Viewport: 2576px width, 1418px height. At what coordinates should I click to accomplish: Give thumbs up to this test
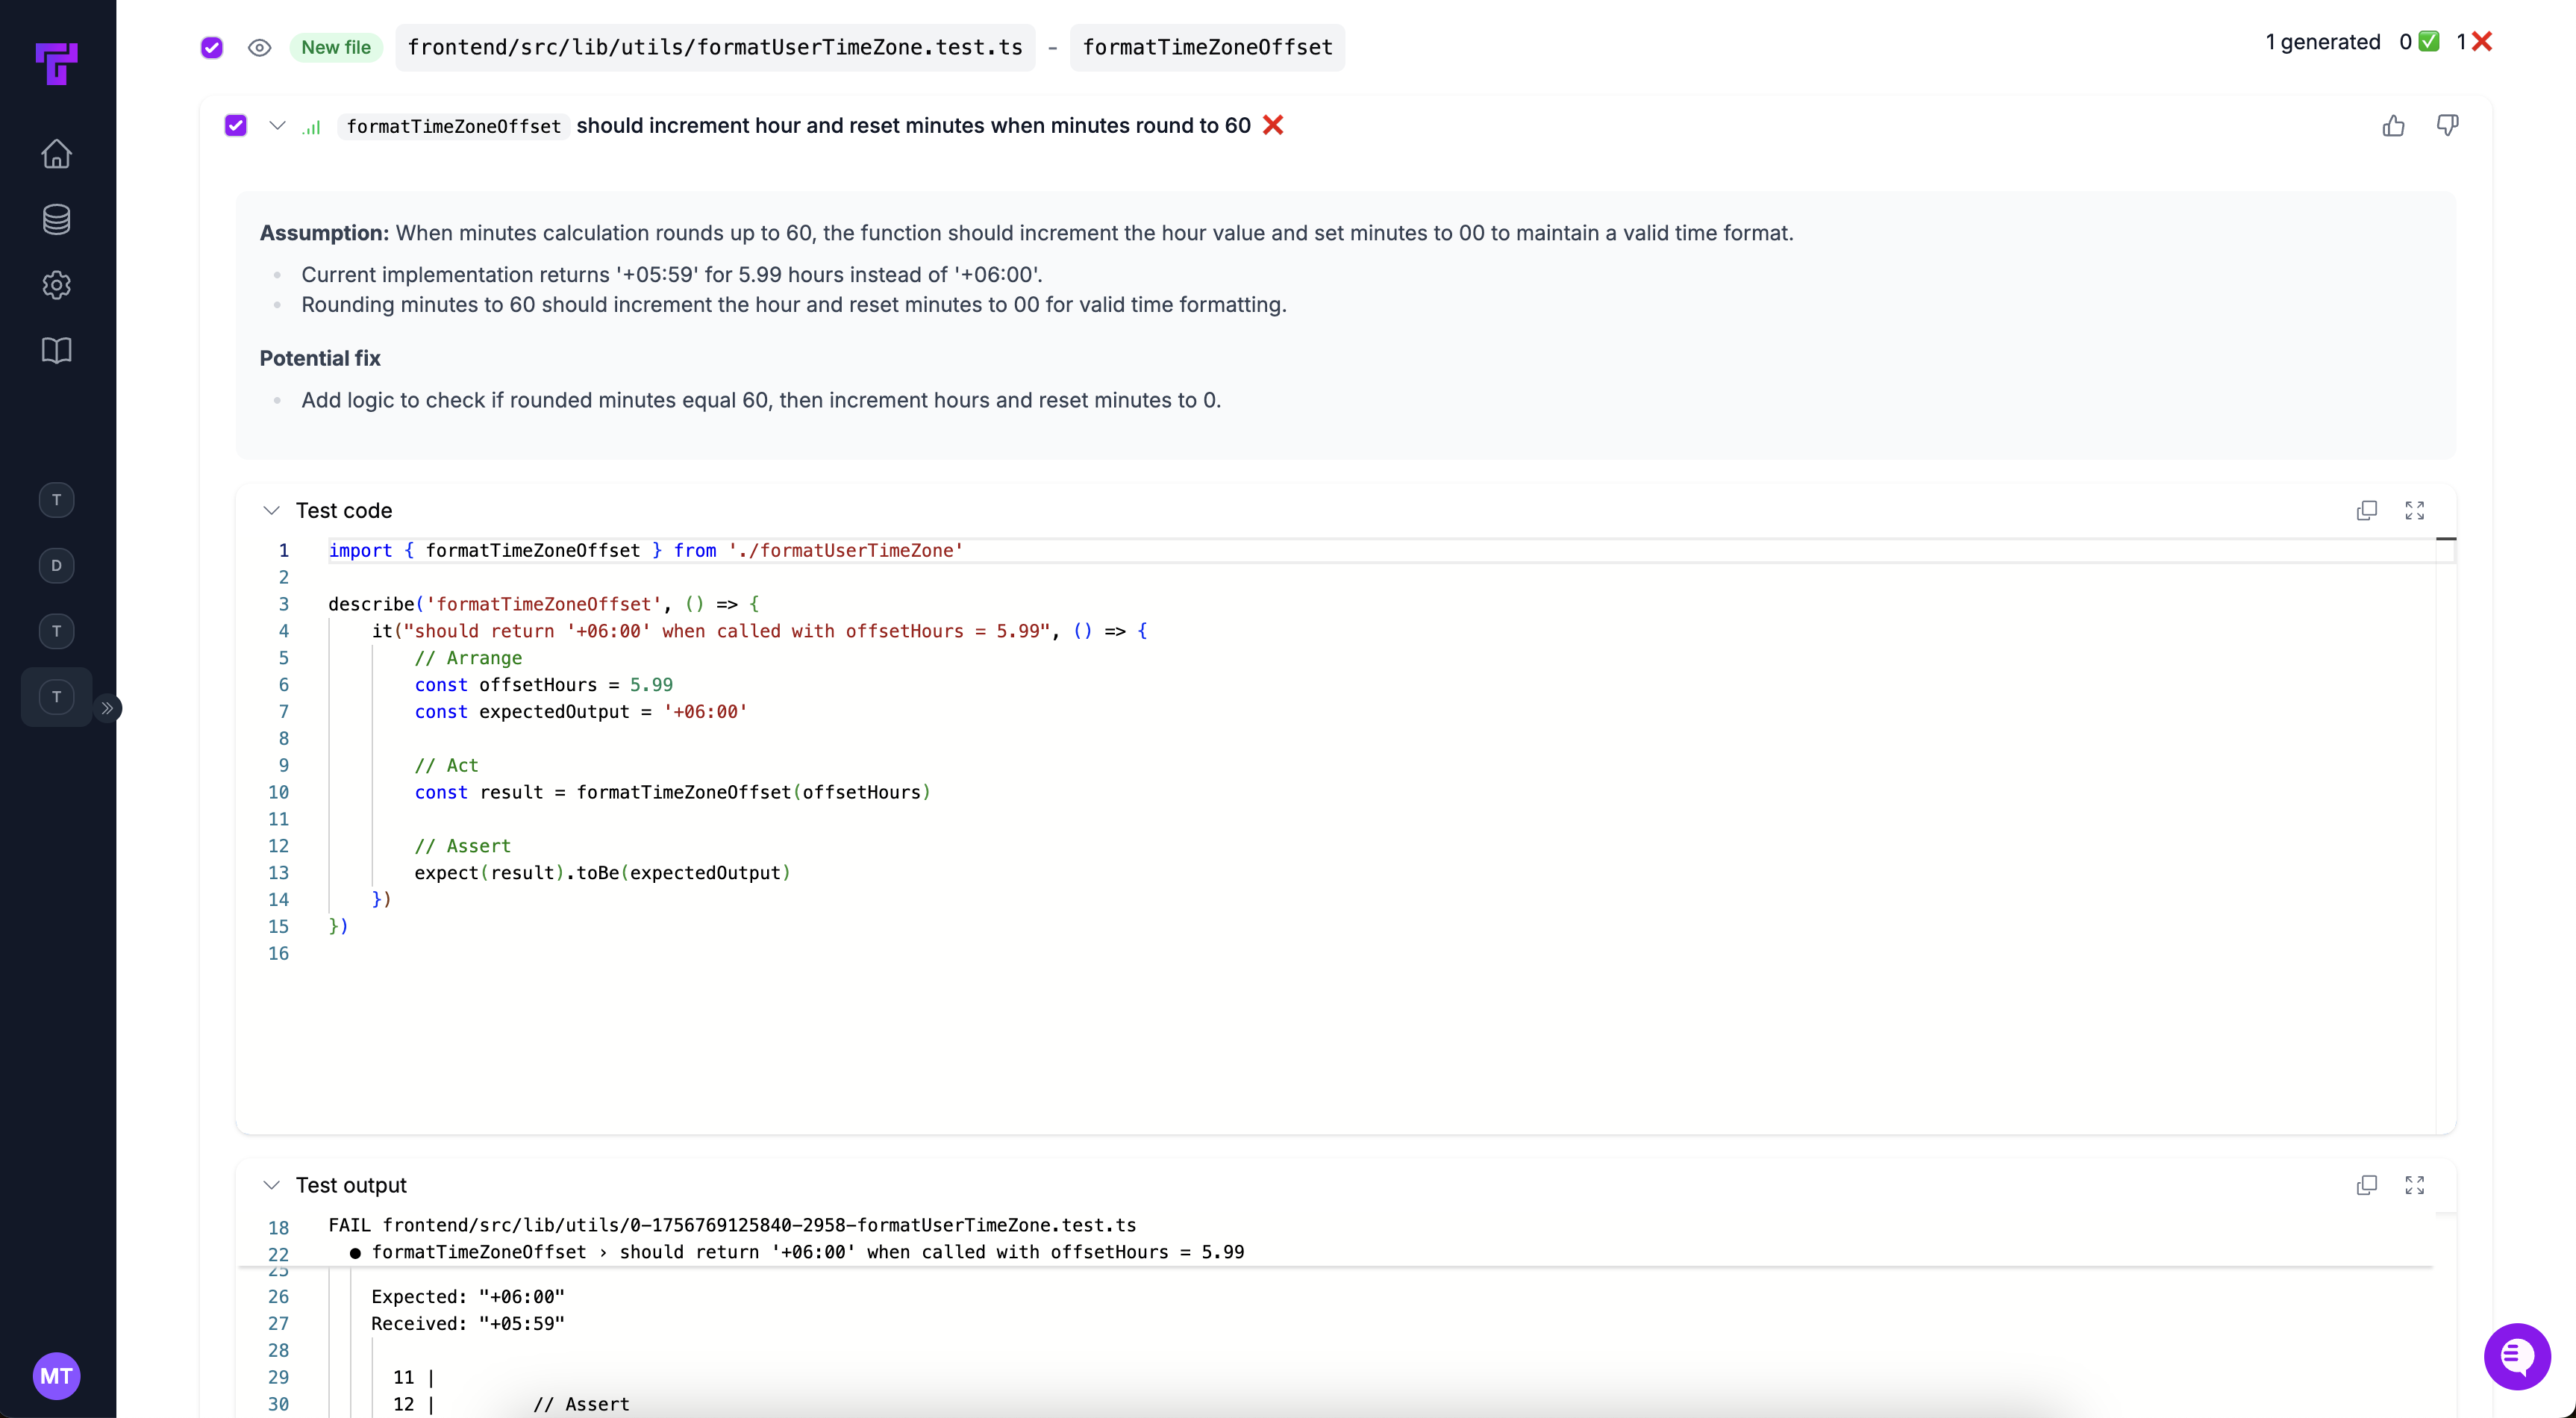(x=2393, y=125)
